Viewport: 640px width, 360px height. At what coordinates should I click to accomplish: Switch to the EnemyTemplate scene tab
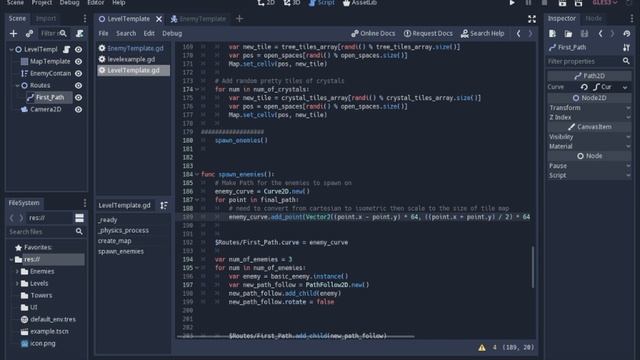pyautogui.click(x=198, y=19)
